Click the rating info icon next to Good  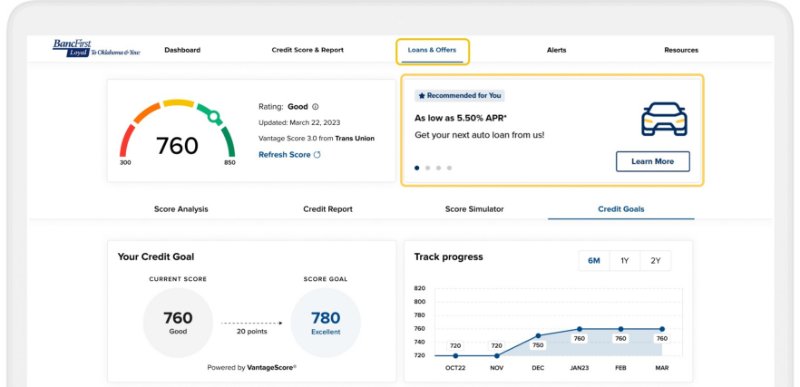(315, 107)
